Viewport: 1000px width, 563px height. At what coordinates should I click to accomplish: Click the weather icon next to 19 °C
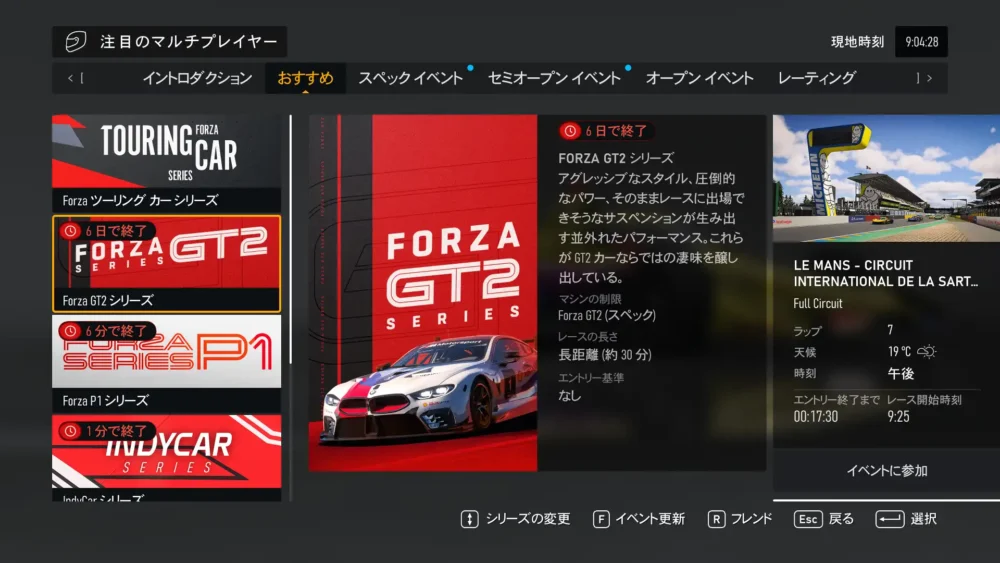coord(927,352)
